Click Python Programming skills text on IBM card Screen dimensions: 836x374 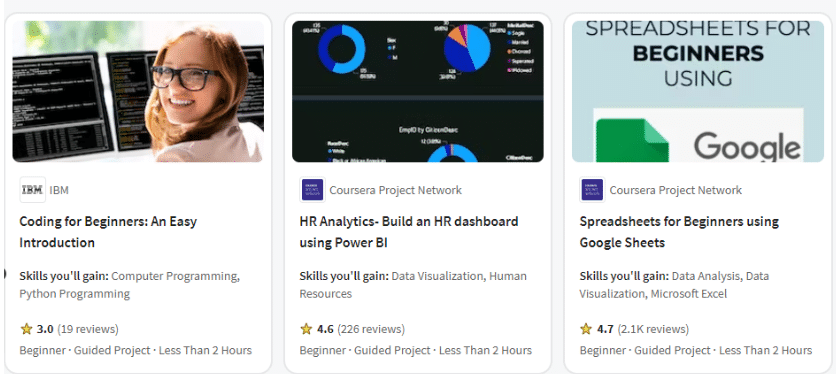pos(75,294)
